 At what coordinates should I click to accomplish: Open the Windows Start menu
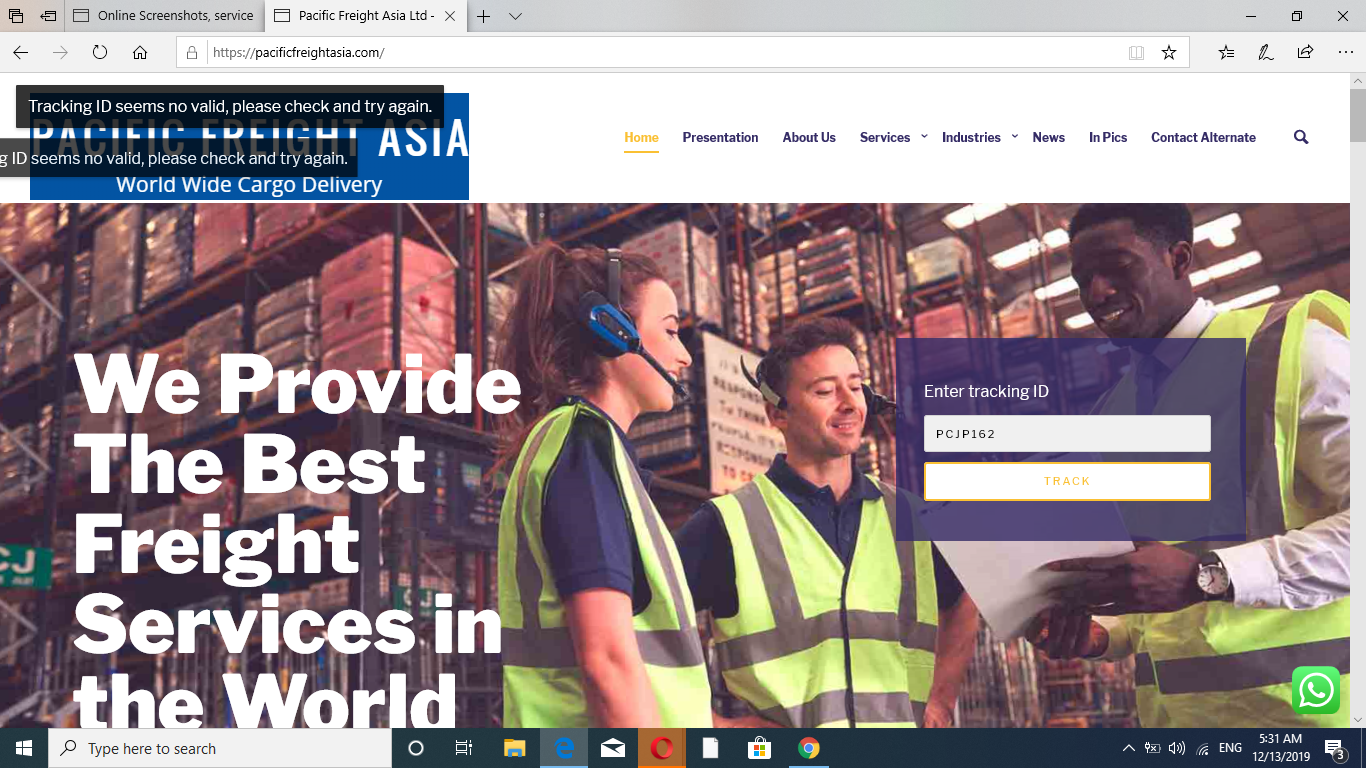[x=24, y=748]
